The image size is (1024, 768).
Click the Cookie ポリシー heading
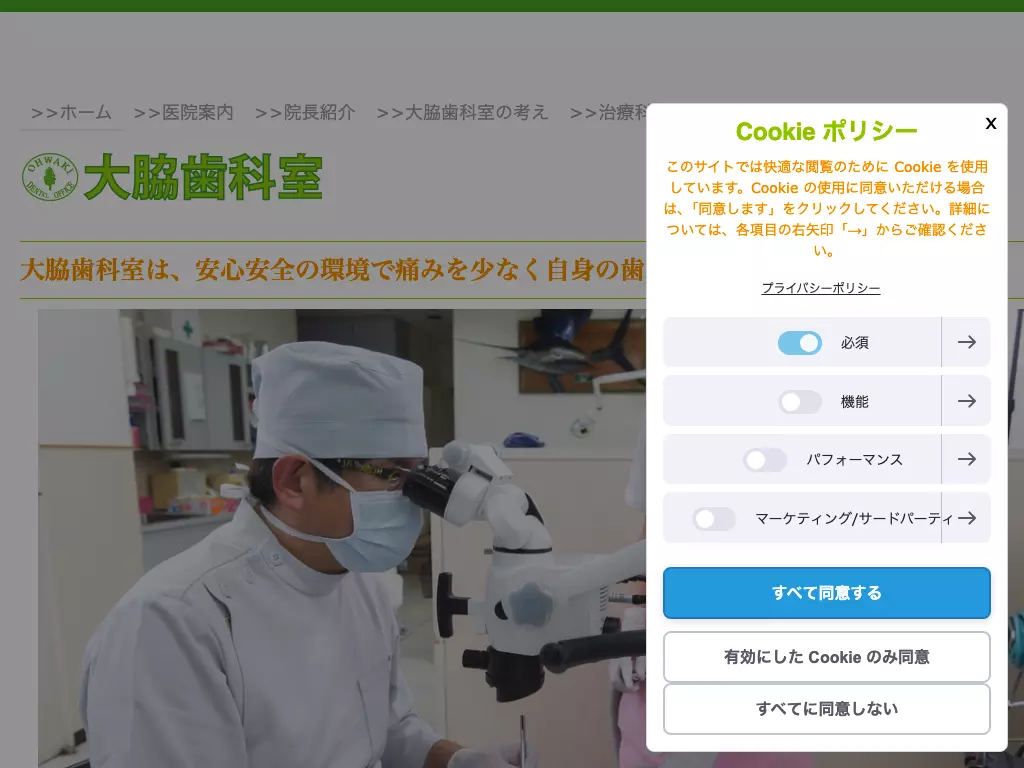pyautogui.click(x=827, y=131)
